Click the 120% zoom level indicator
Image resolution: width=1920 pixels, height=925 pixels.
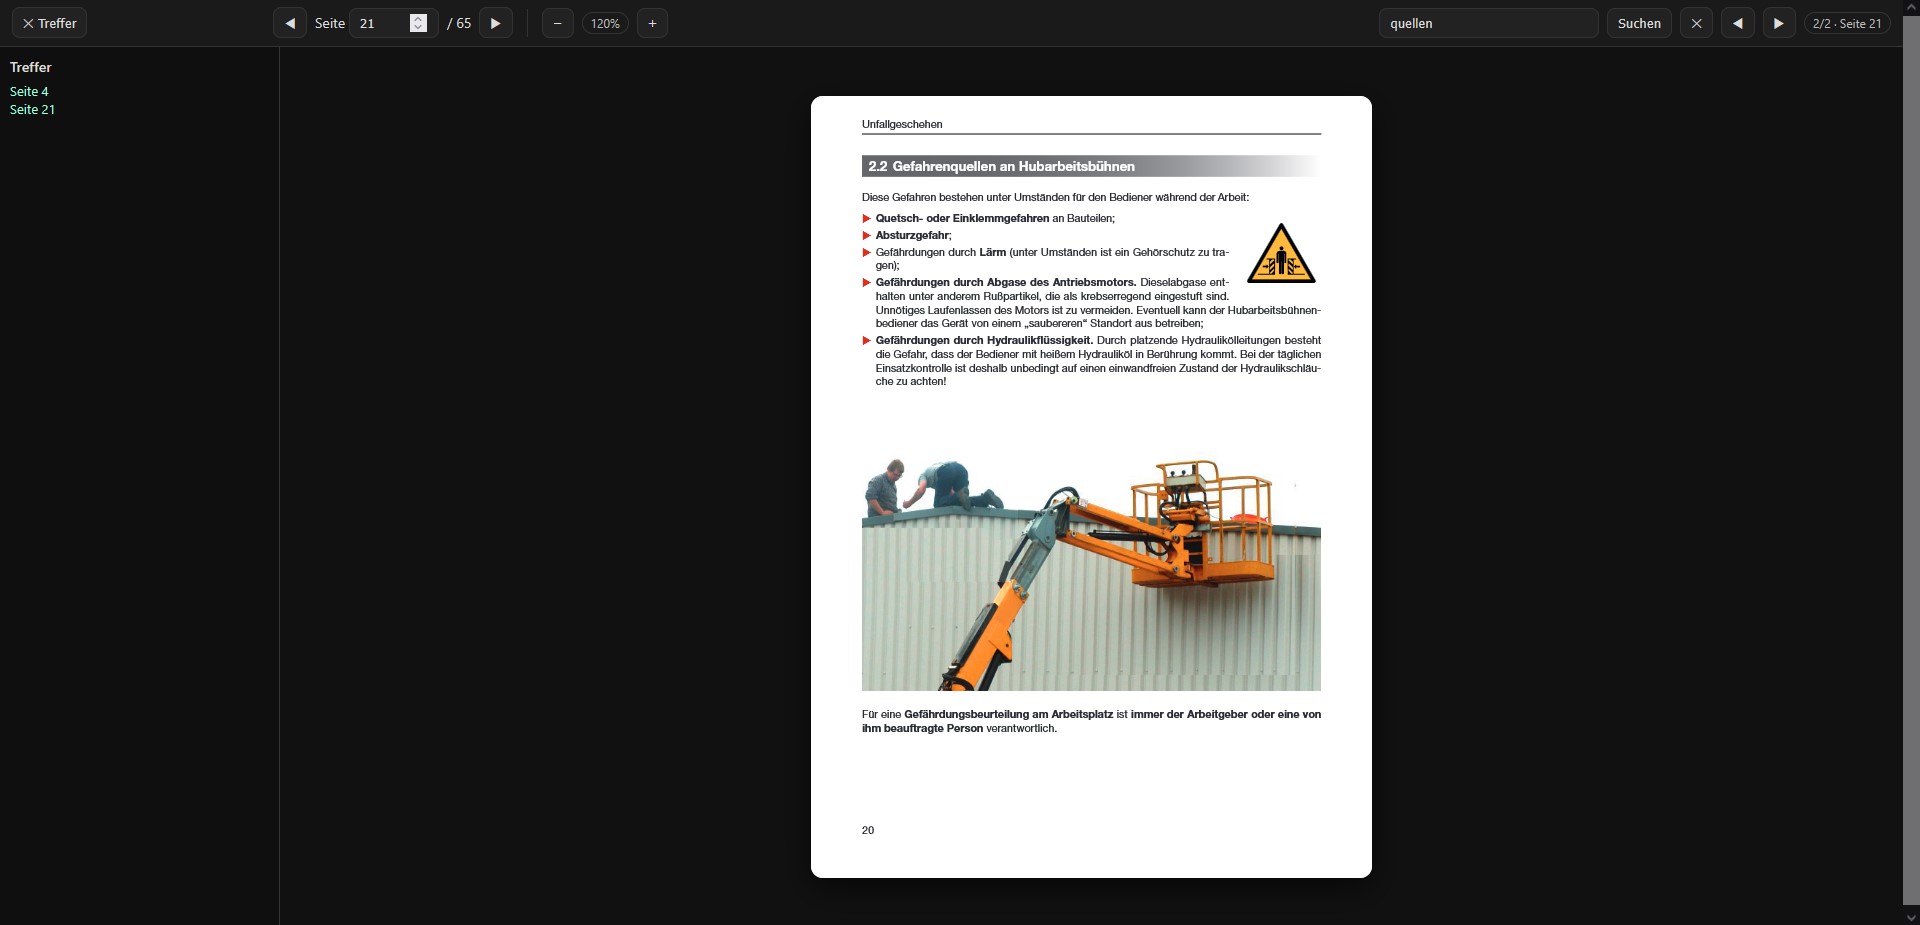click(x=605, y=23)
